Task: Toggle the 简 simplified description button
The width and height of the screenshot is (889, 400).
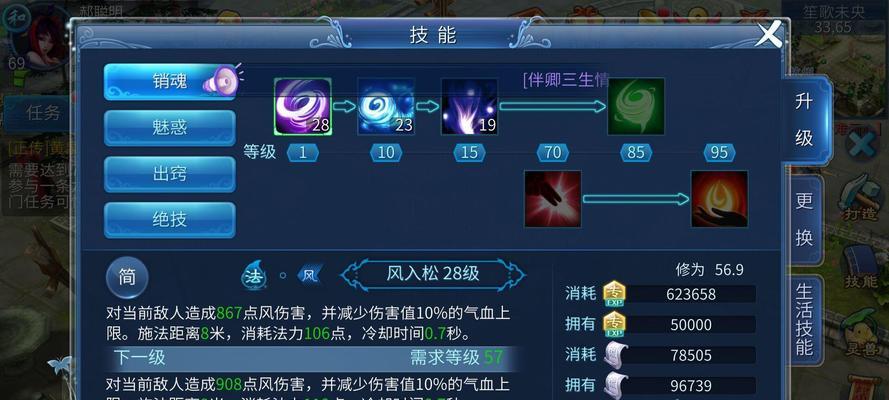Action: pyautogui.click(x=127, y=278)
